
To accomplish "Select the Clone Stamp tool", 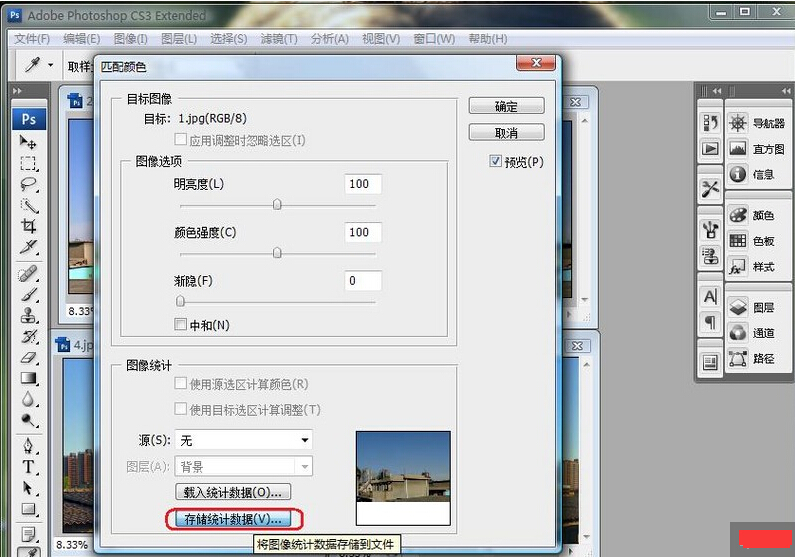I will coord(28,316).
